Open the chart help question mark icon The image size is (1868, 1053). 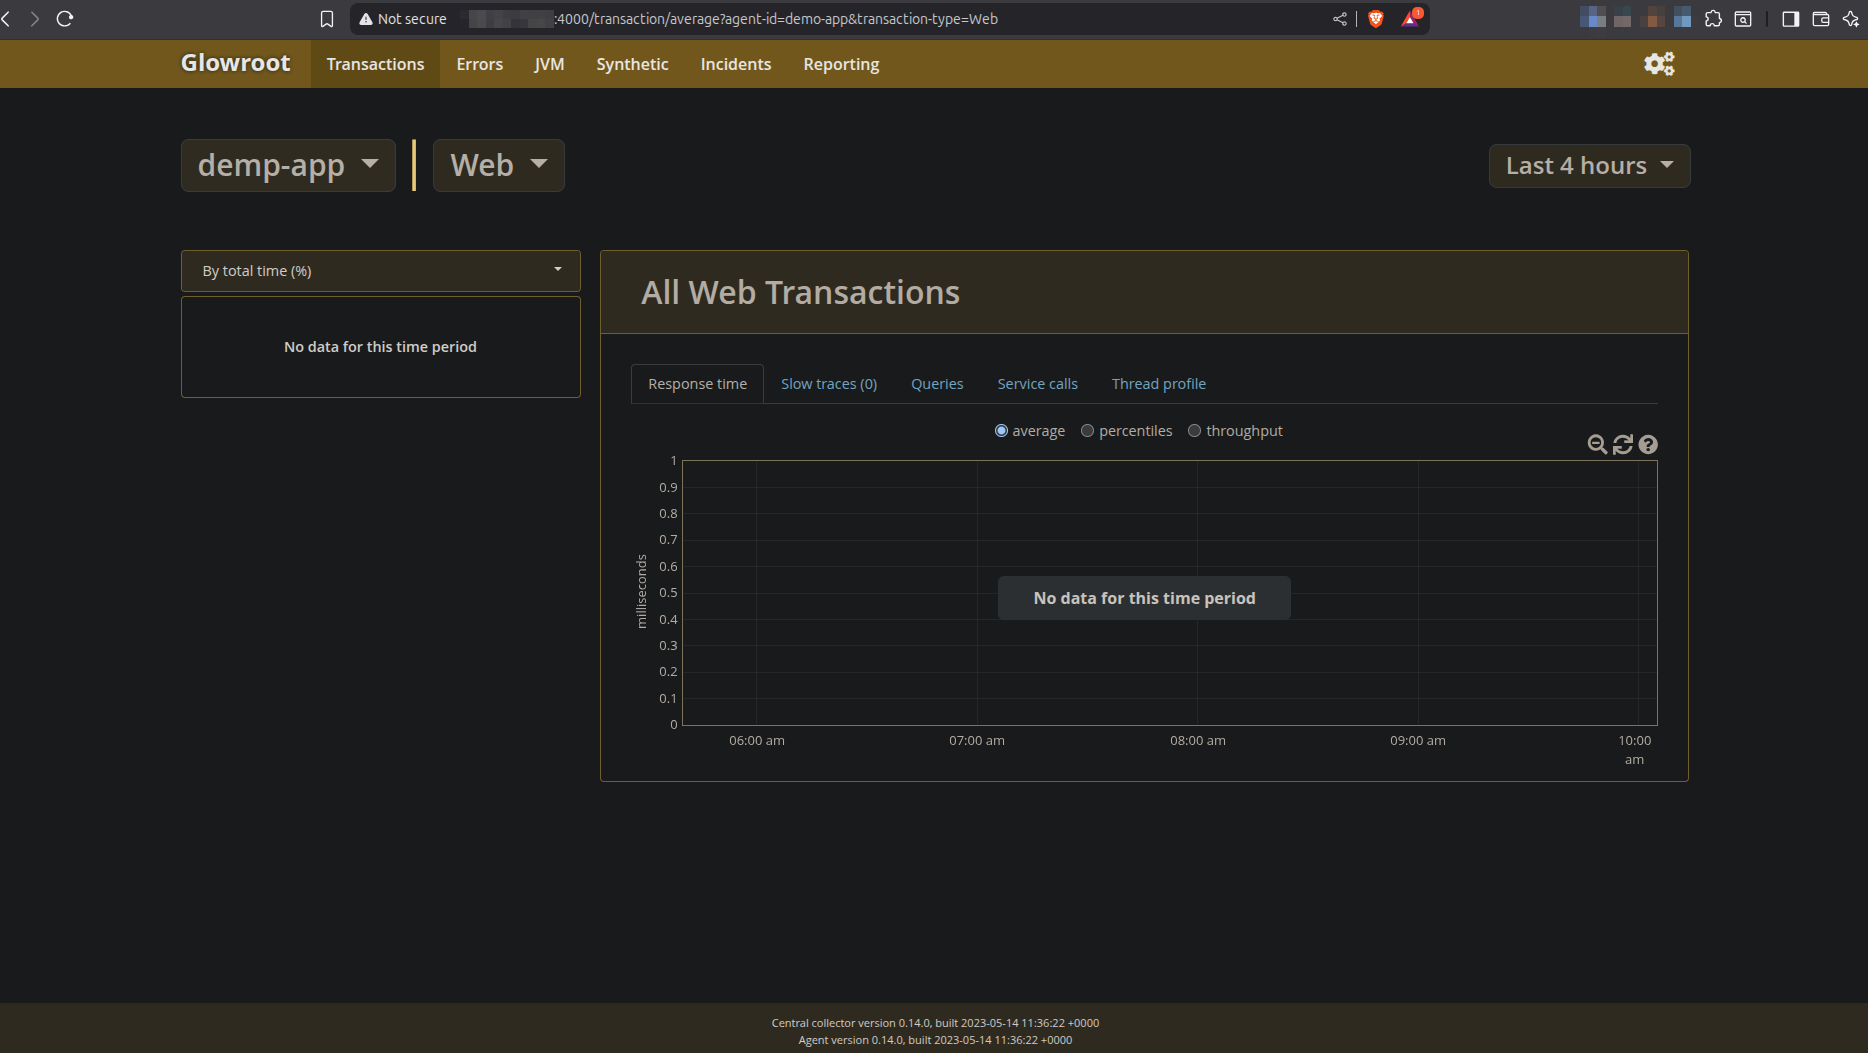tap(1648, 445)
